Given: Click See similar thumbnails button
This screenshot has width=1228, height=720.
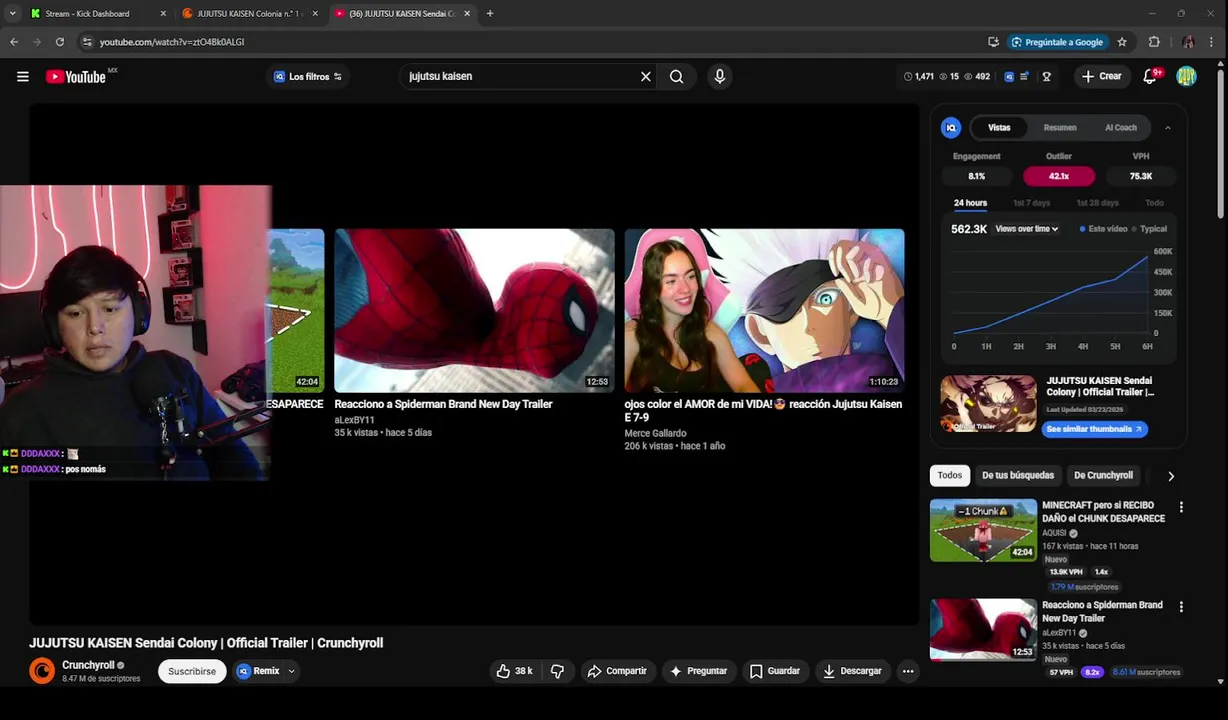Looking at the screenshot, I should (1094, 429).
